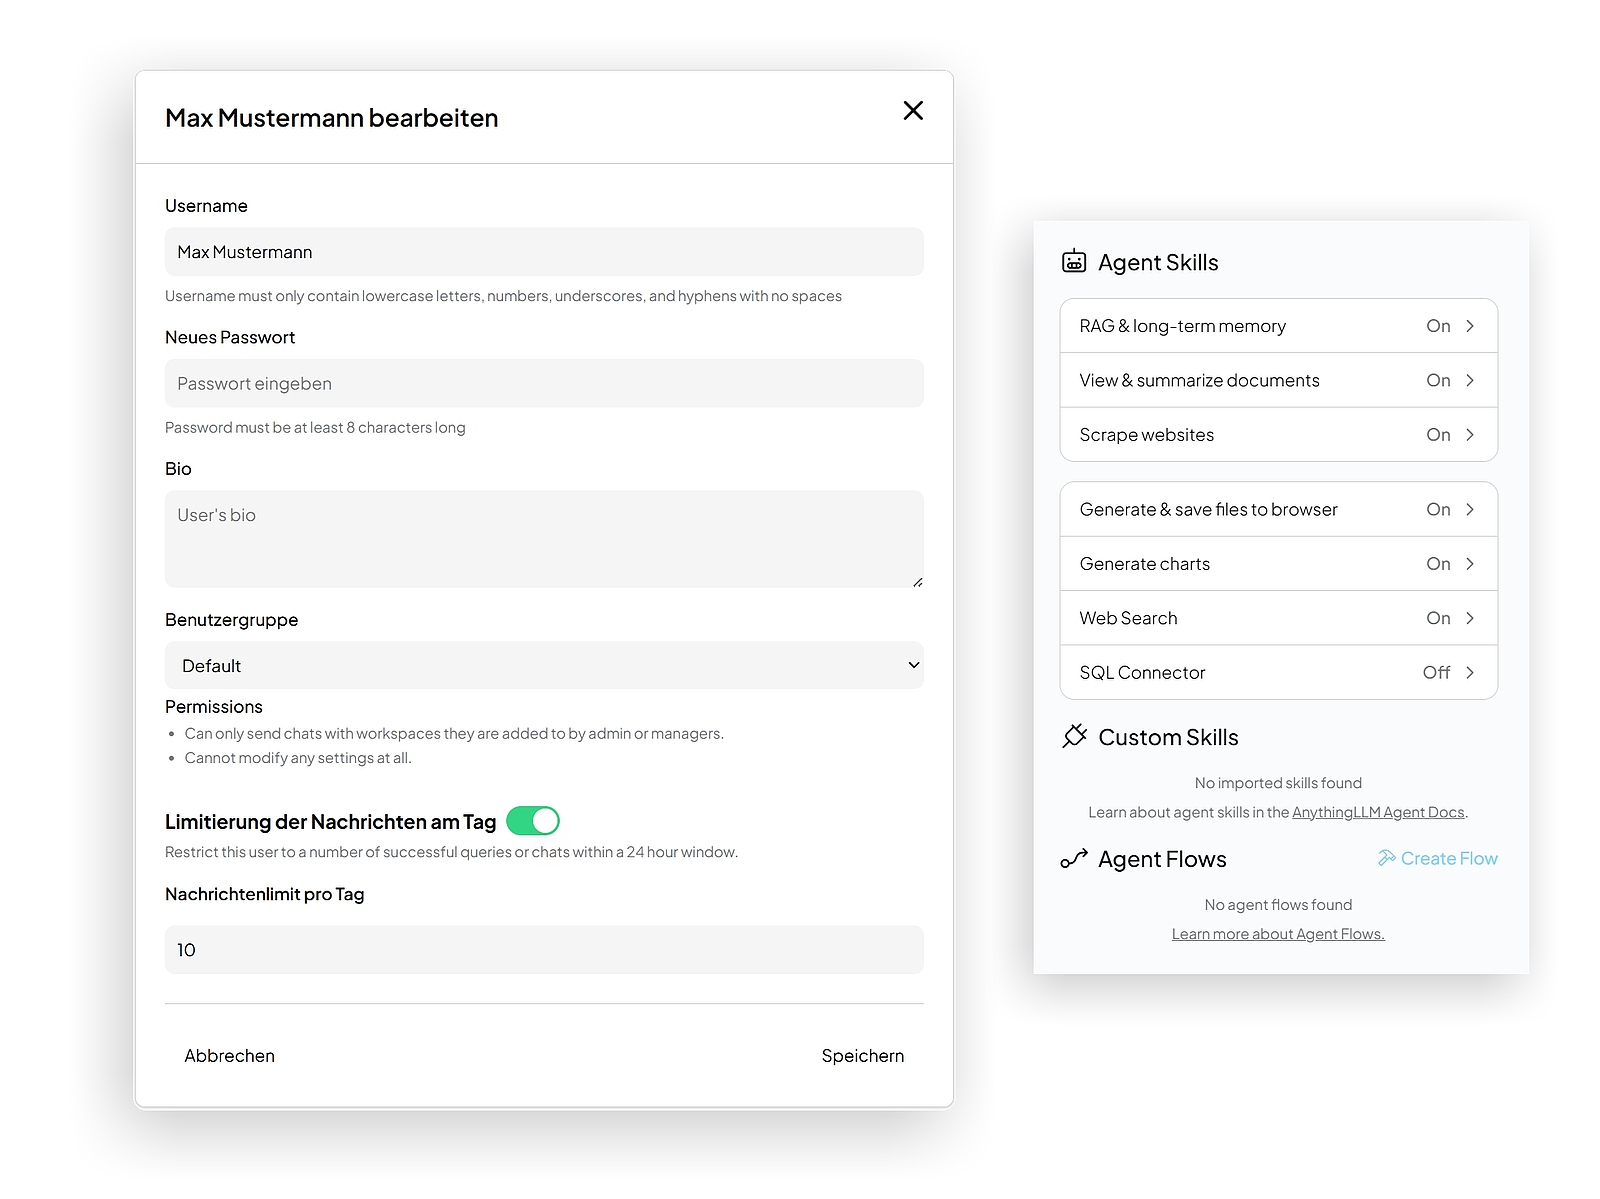This screenshot has height=1199, width=1600.
Task: Click the hammer icon beside Create Flow
Action: click(1386, 858)
